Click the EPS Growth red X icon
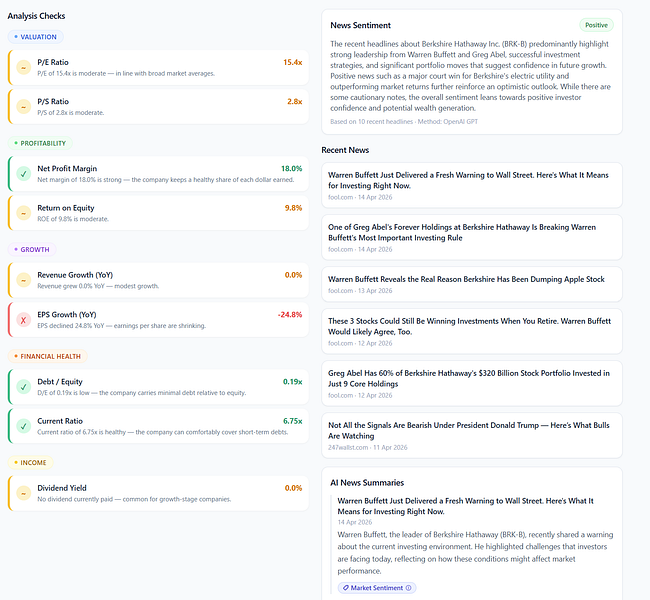The width and height of the screenshot is (650, 600). pos(24,320)
